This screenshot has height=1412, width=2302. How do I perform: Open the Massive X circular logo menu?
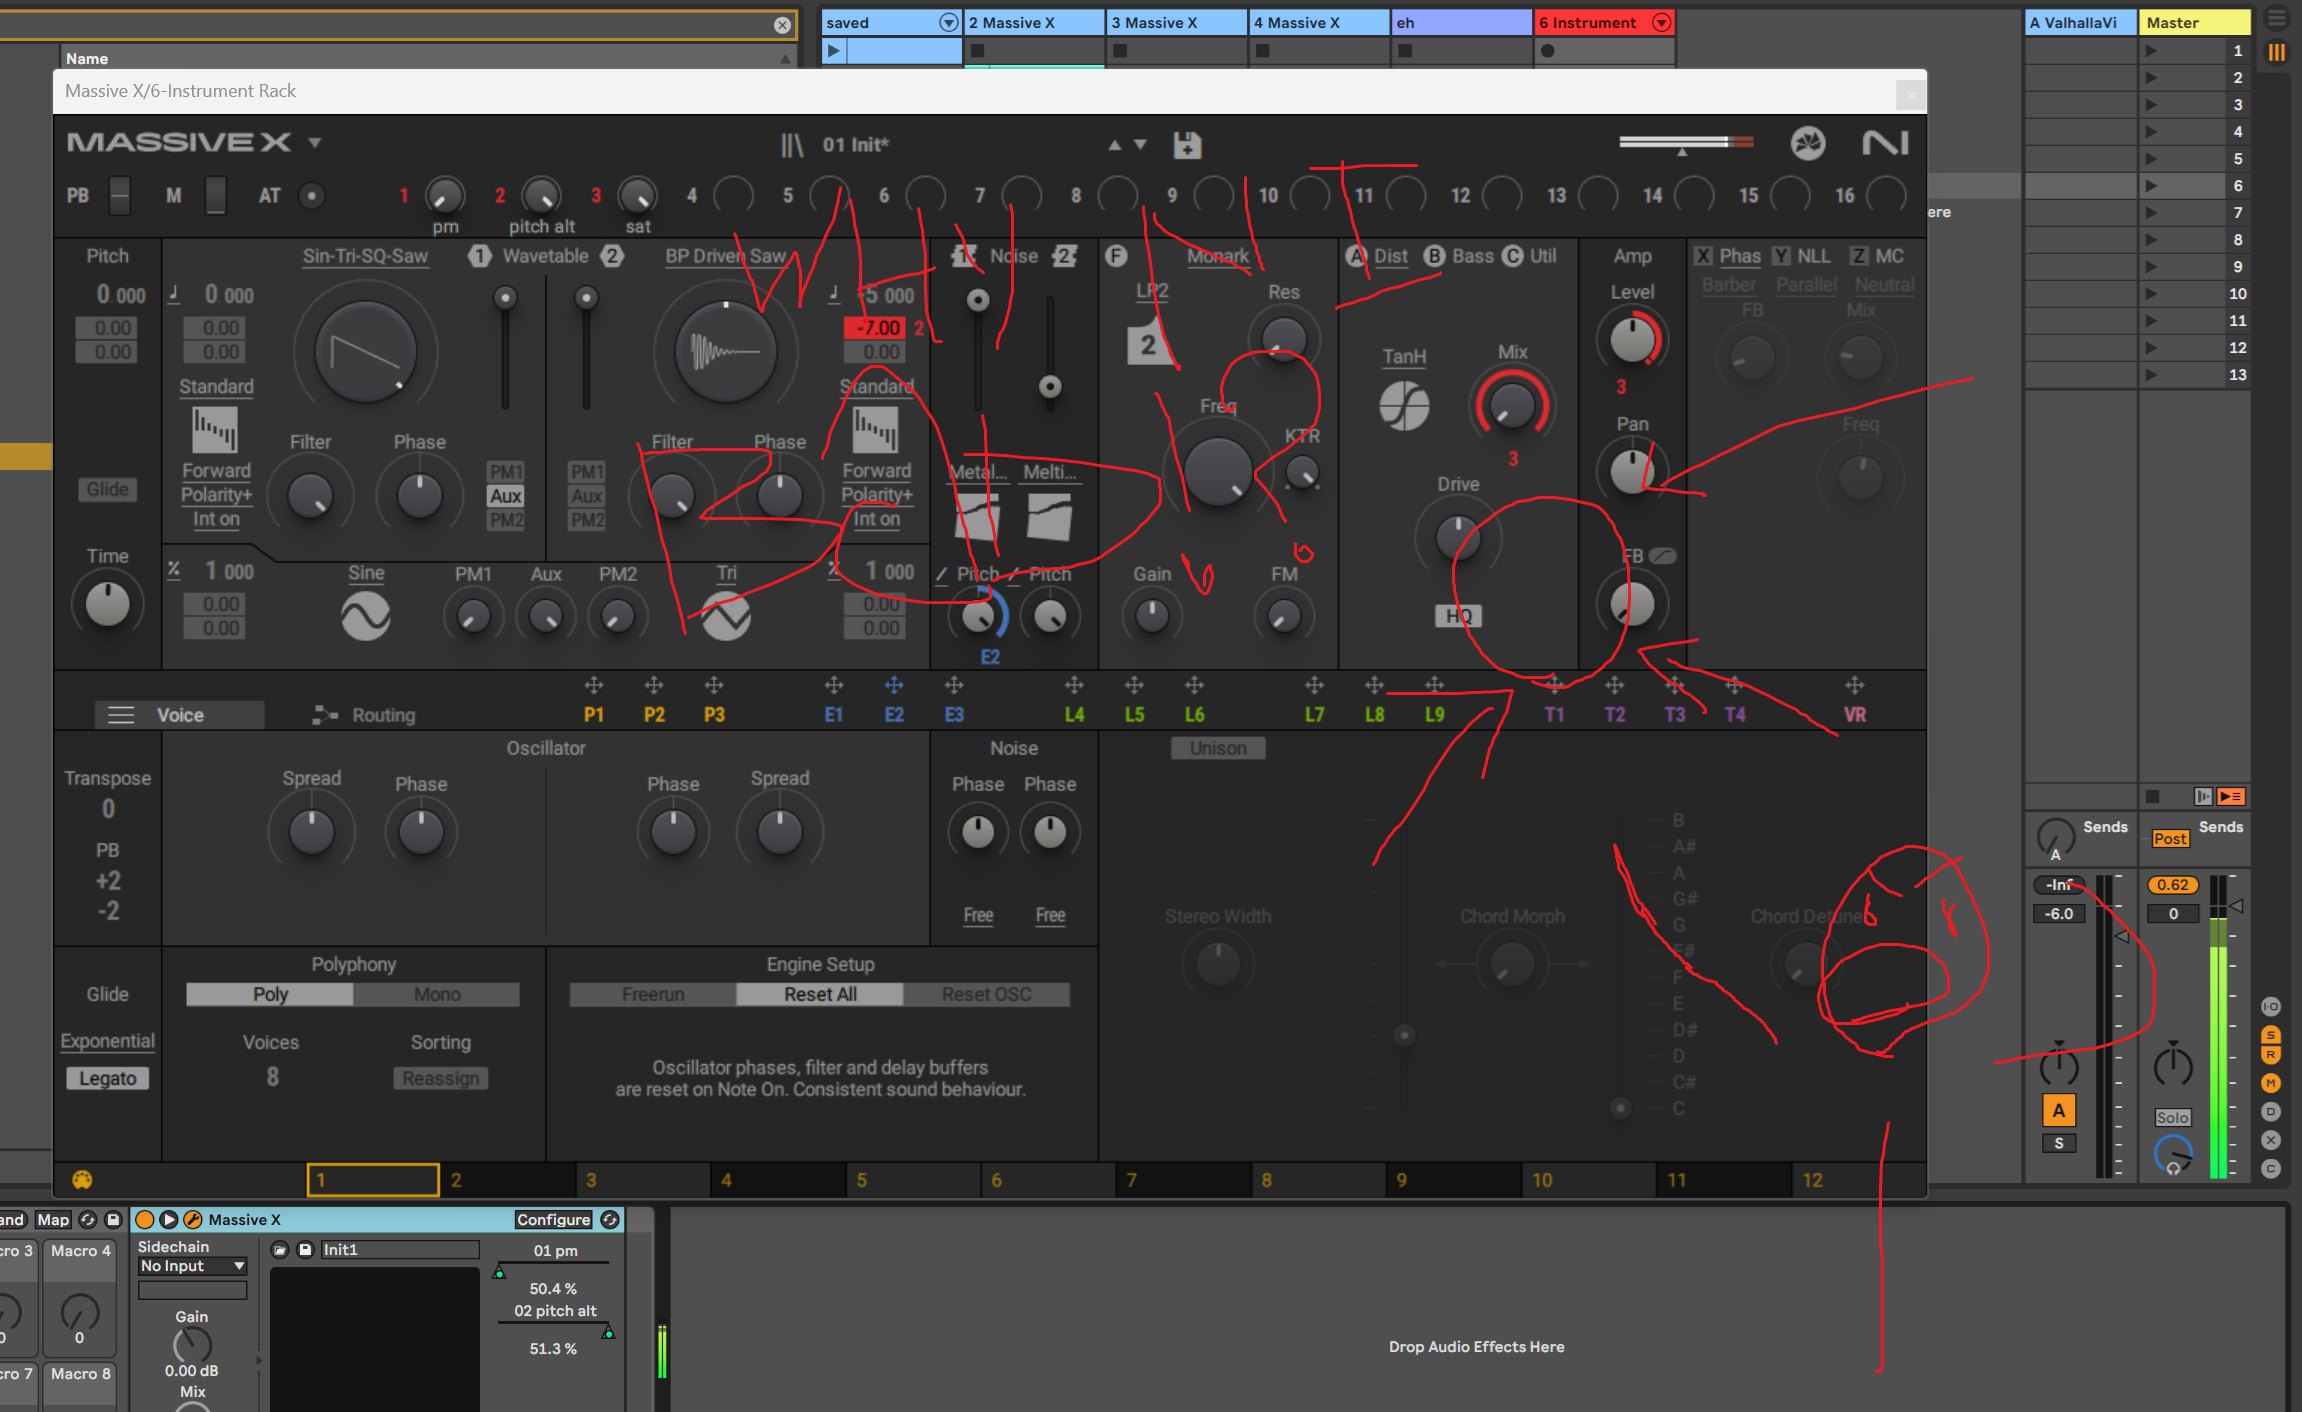pyautogui.click(x=1807, y=144)
